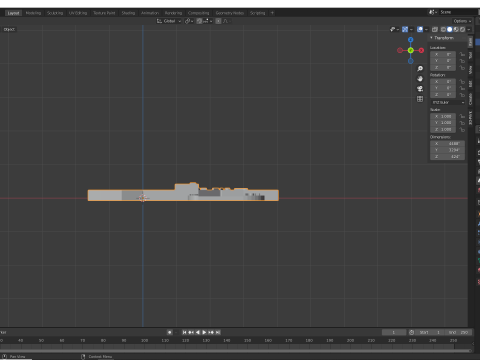The width and height of the screenshot is (480, 360).
Task: Lock the Location X value
Action: pyautogui.click(x=462, y=54)
